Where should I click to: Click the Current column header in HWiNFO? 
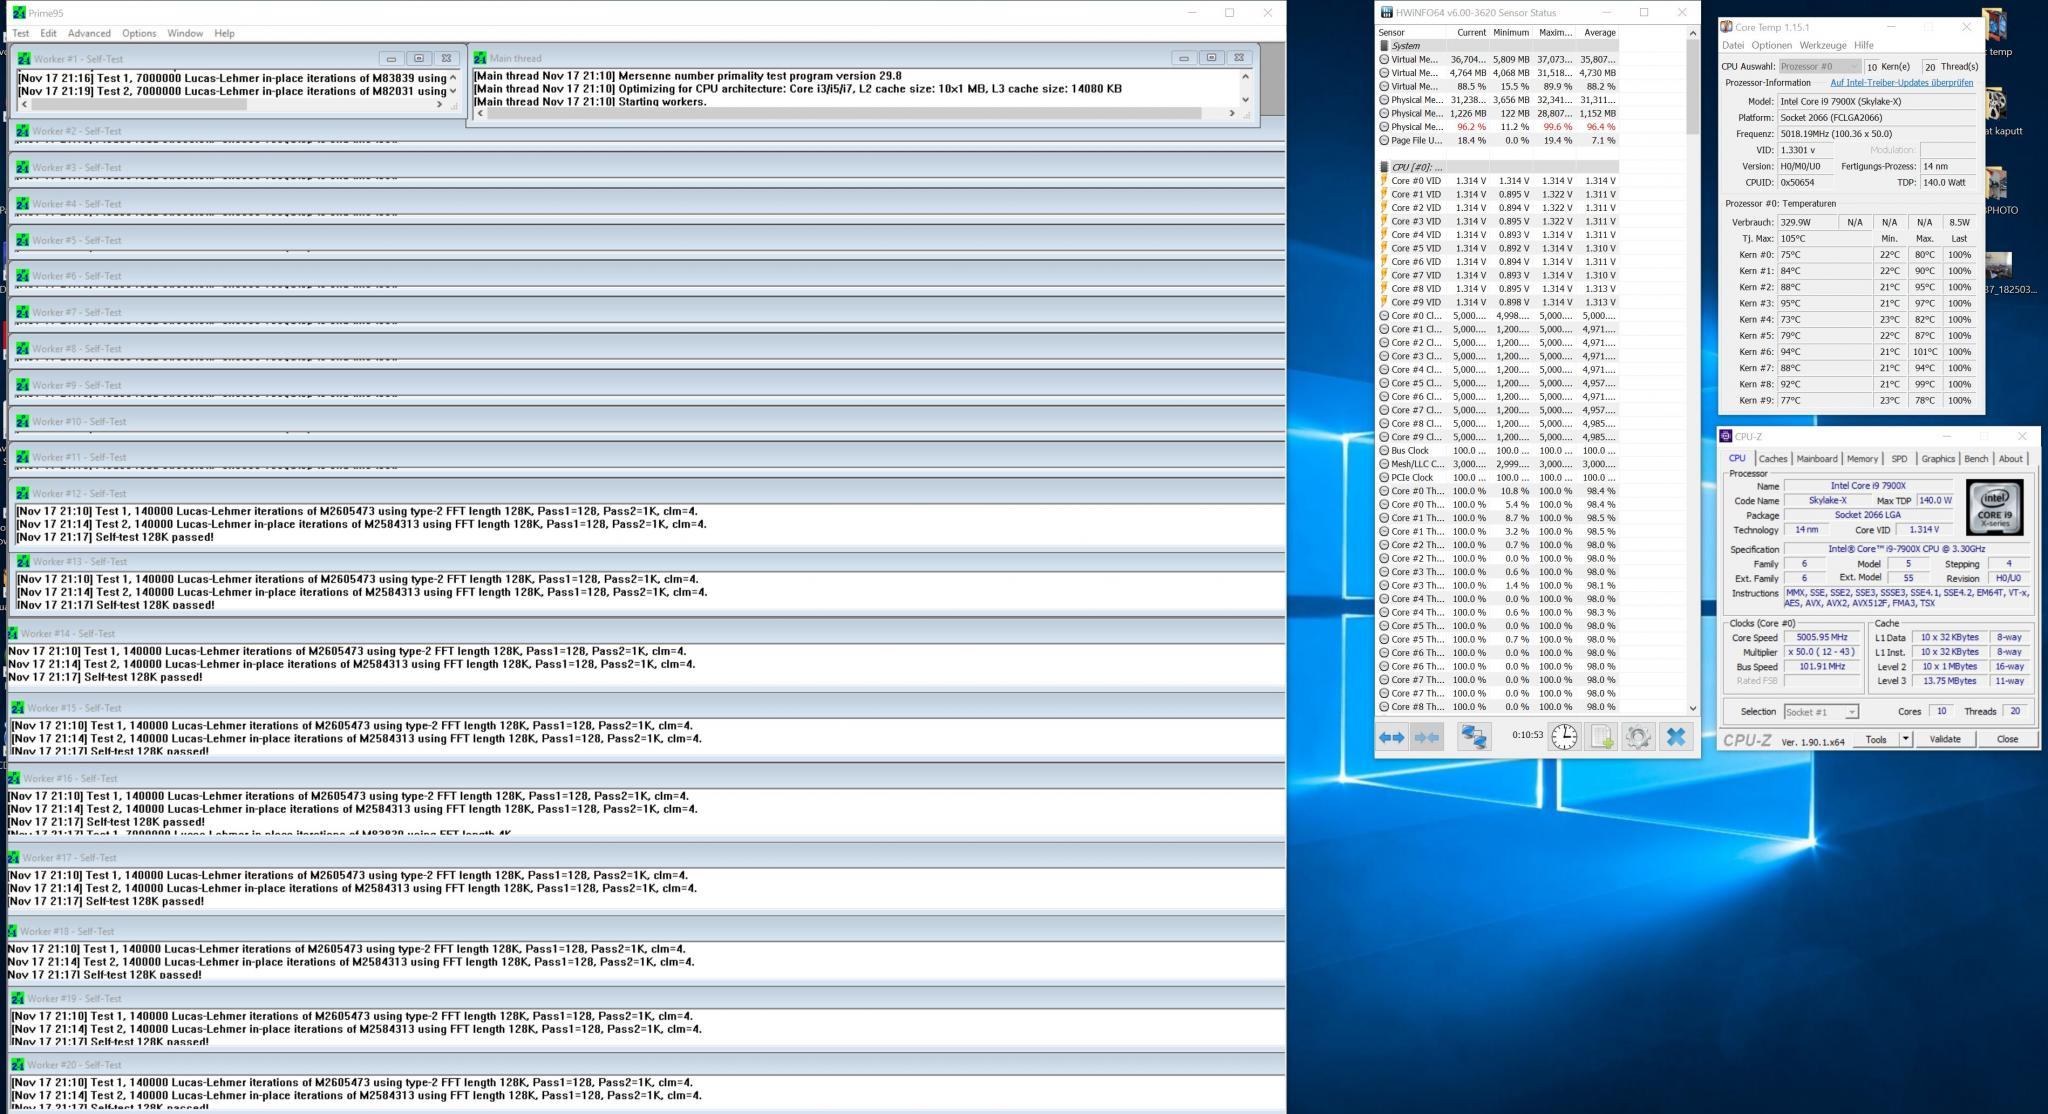click(1469, 32)
